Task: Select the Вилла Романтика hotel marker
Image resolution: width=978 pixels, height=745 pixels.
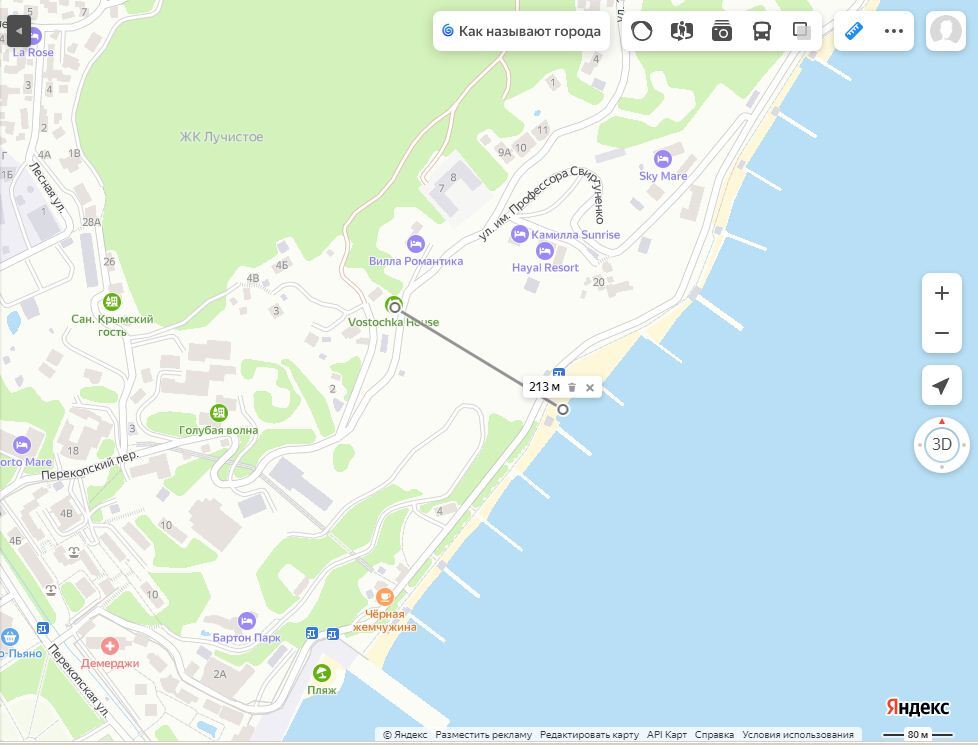Action: click(x=415, y=244)
